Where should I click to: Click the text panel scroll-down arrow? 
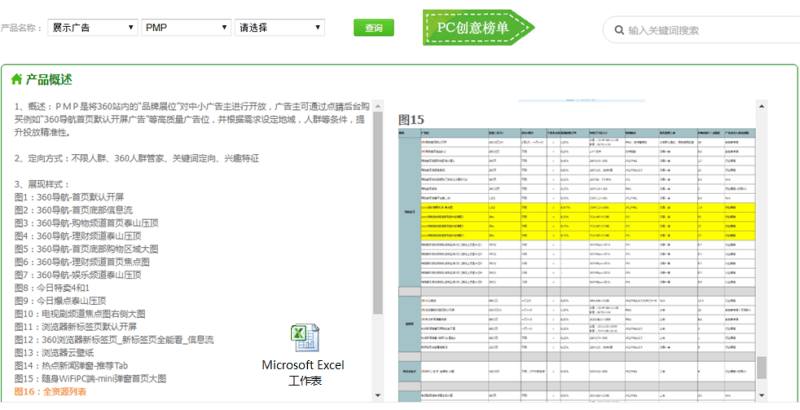377,396
